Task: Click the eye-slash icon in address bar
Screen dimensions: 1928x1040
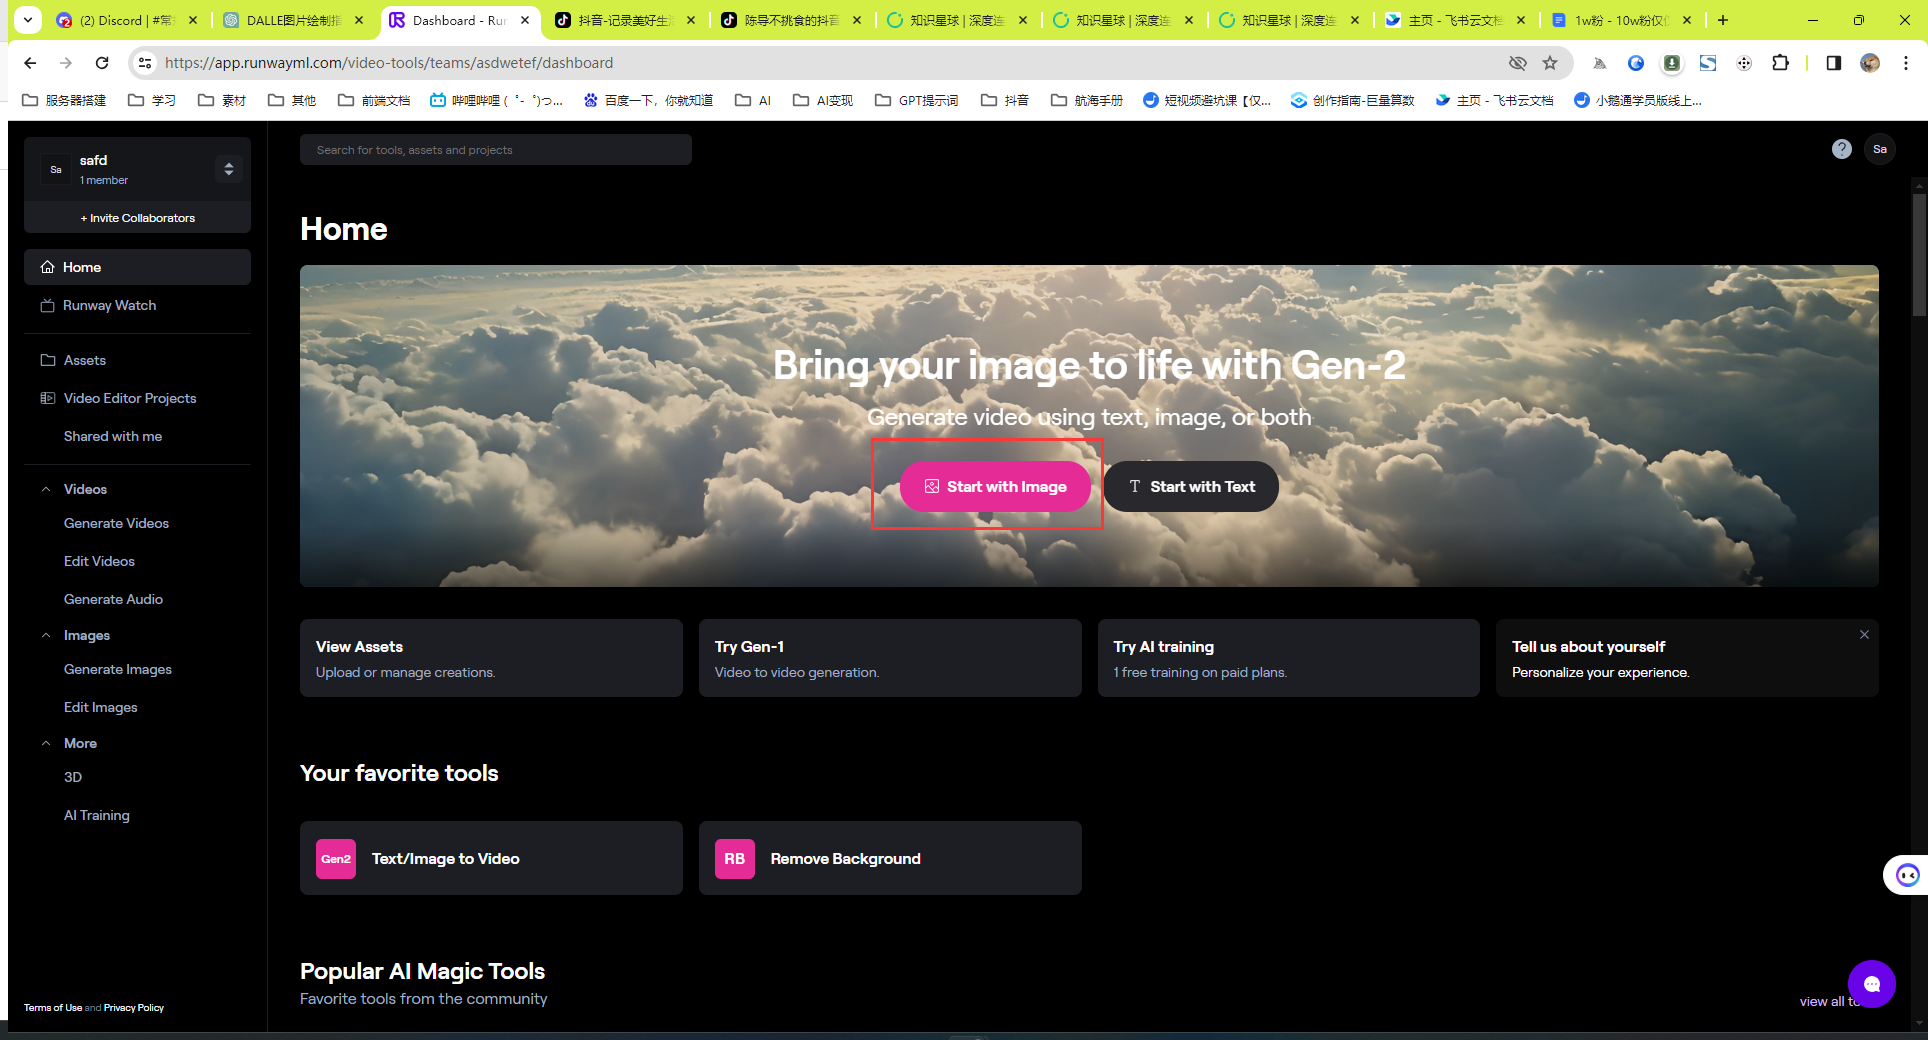Action: click(x=1518, y=63)
